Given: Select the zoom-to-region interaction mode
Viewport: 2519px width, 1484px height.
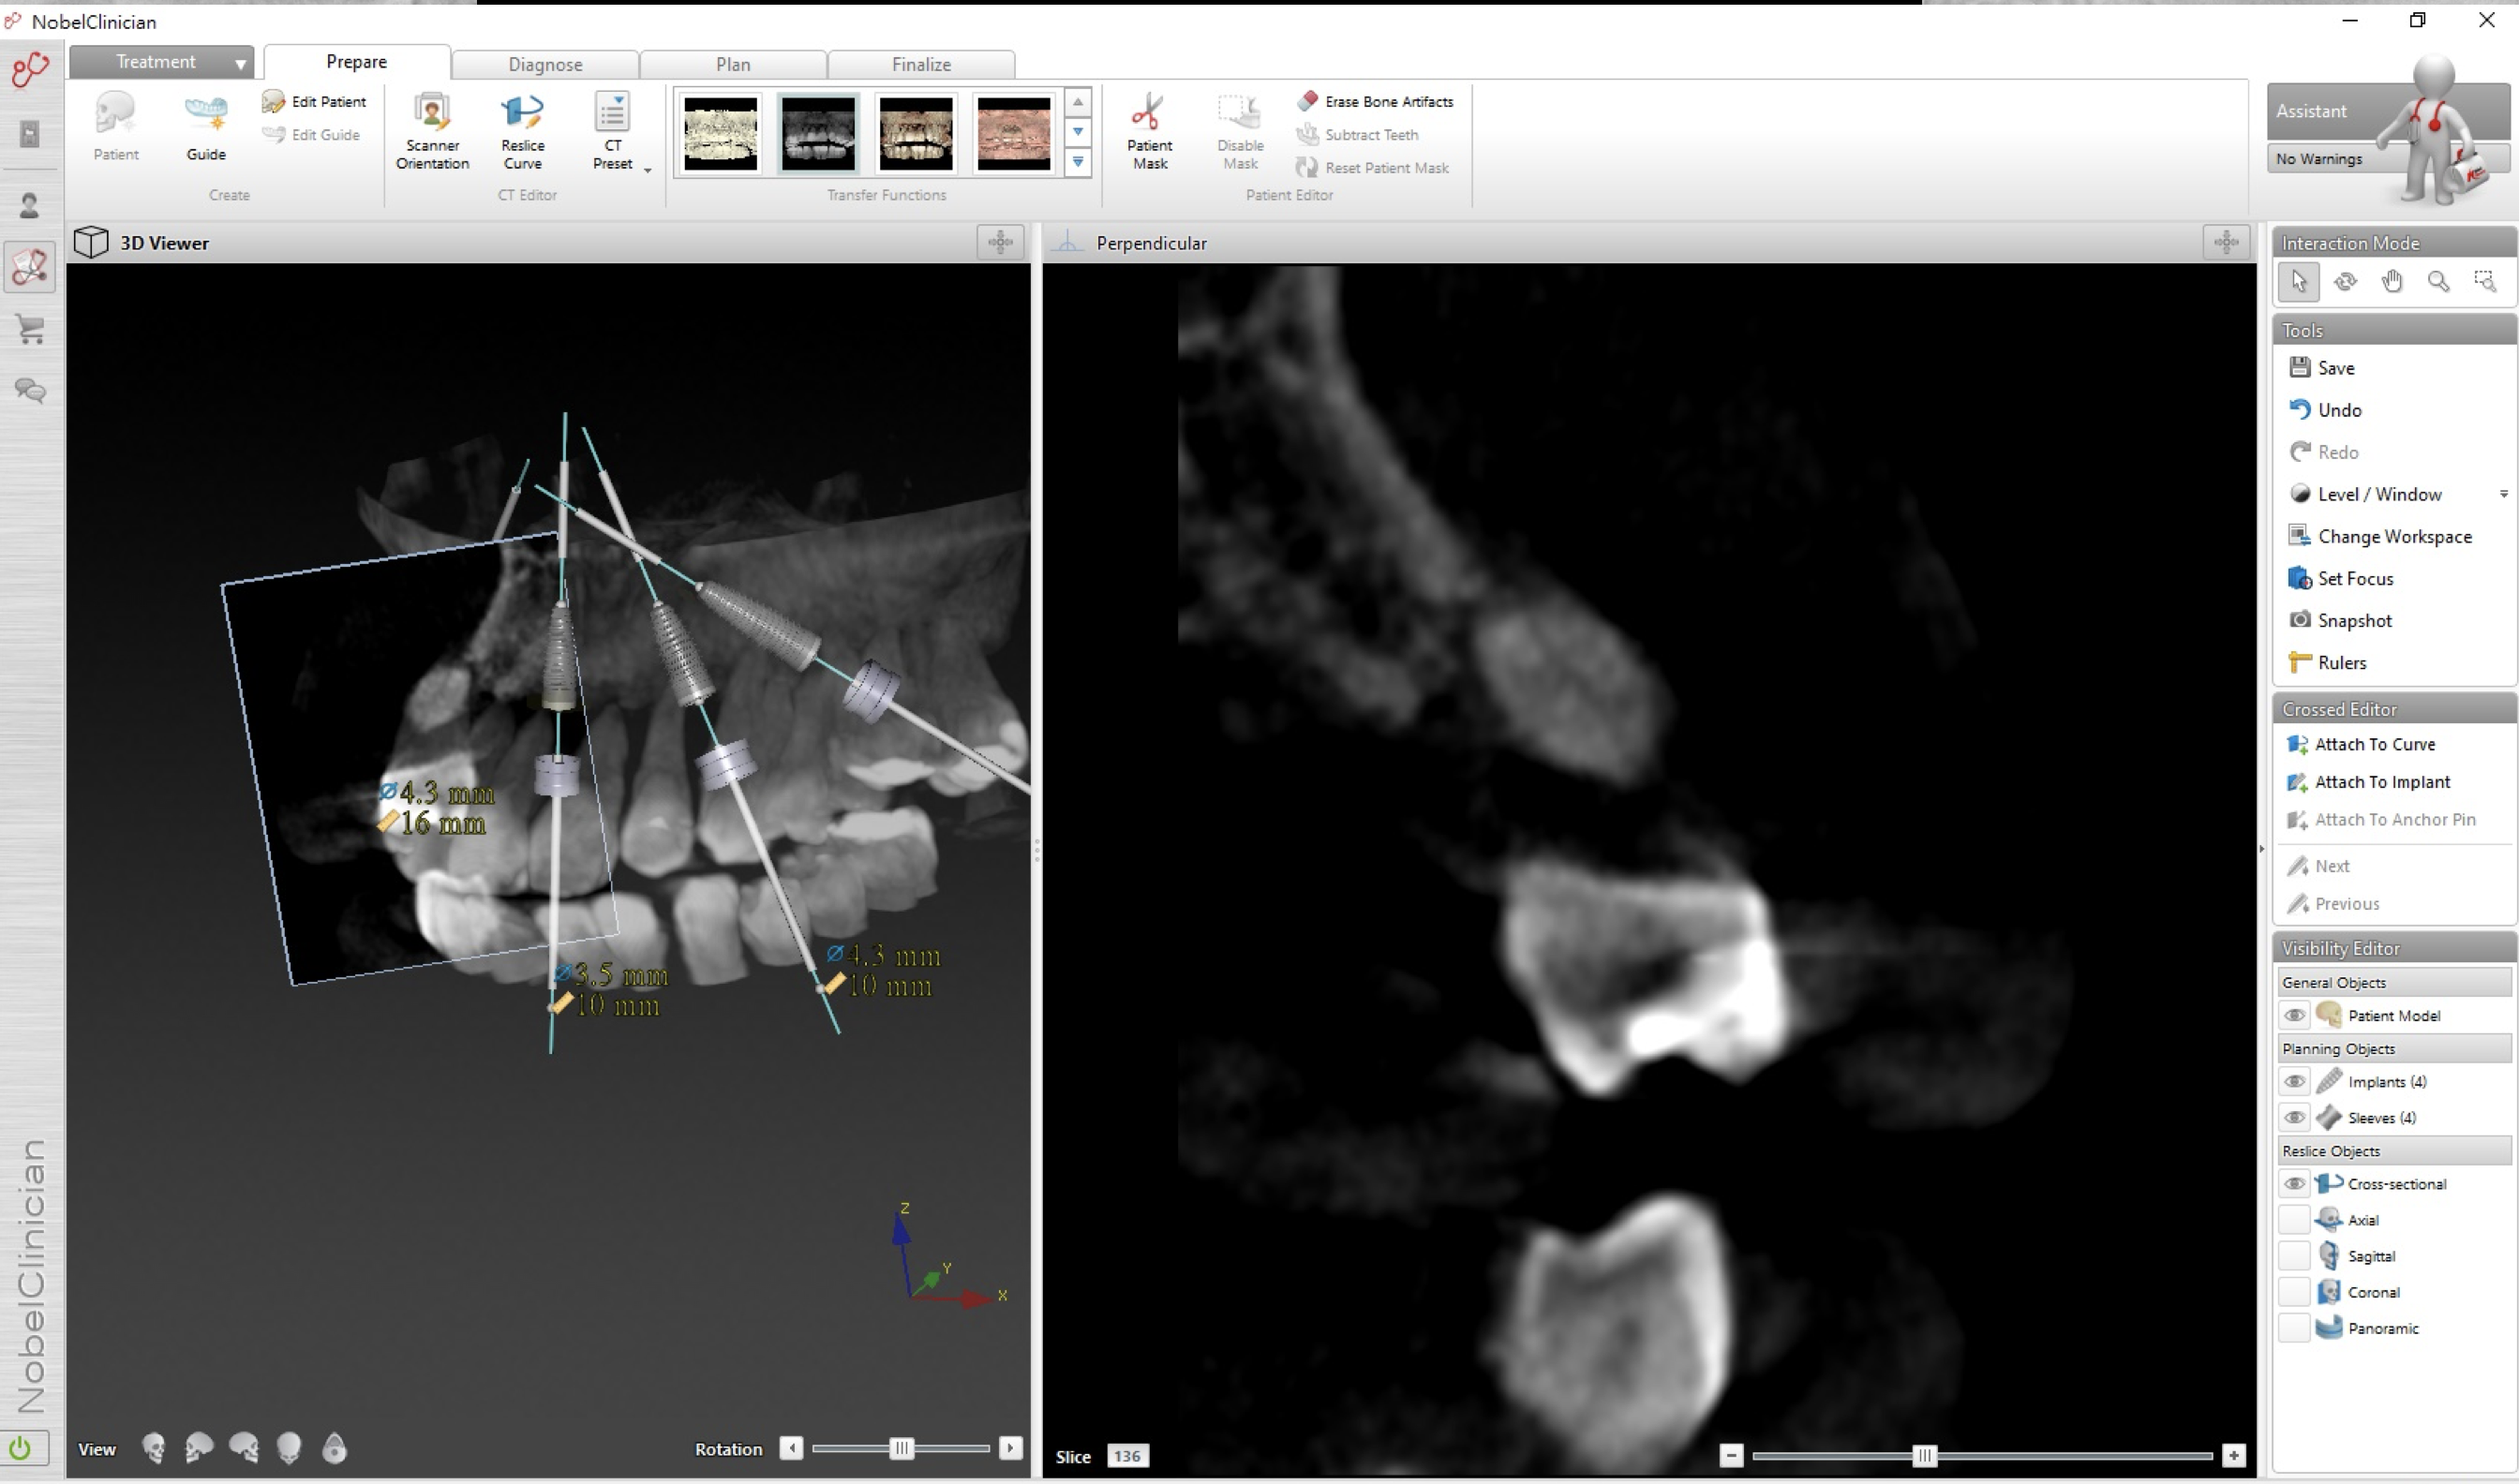Looking at the screenshot, I should click(x=2486, y=282).
